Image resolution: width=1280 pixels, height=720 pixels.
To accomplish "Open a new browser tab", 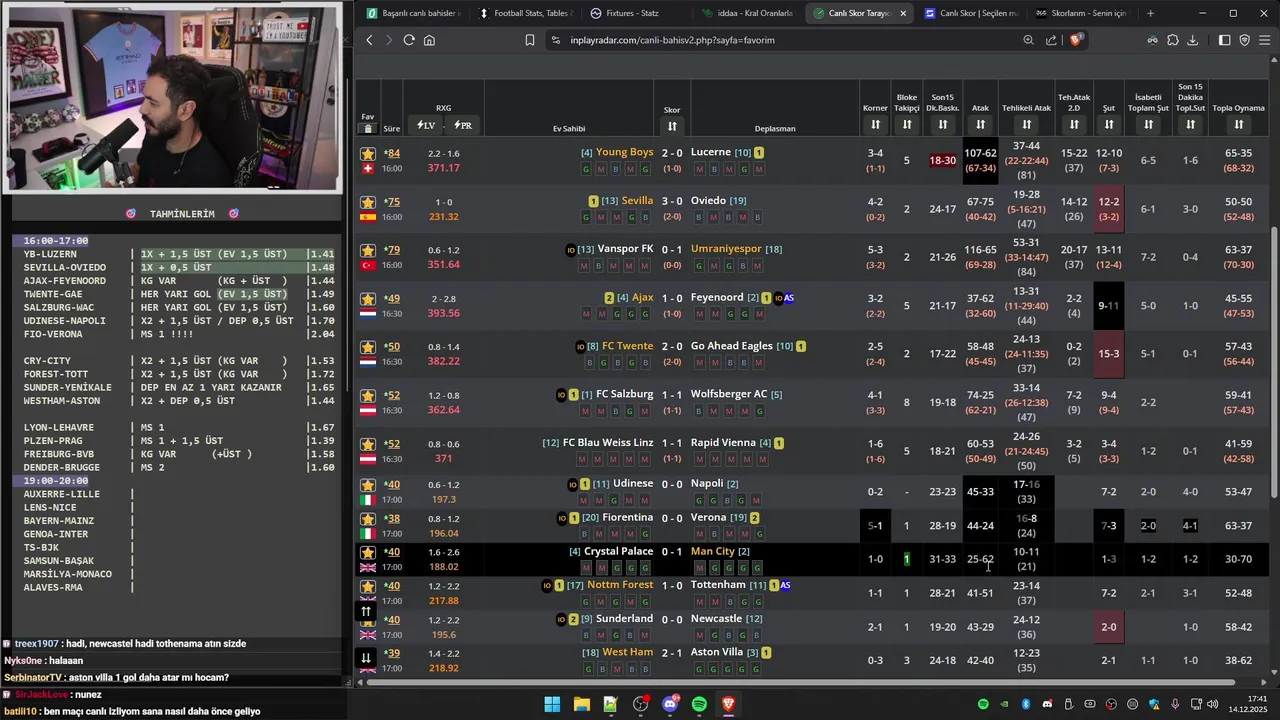I will pos(1150,13).
